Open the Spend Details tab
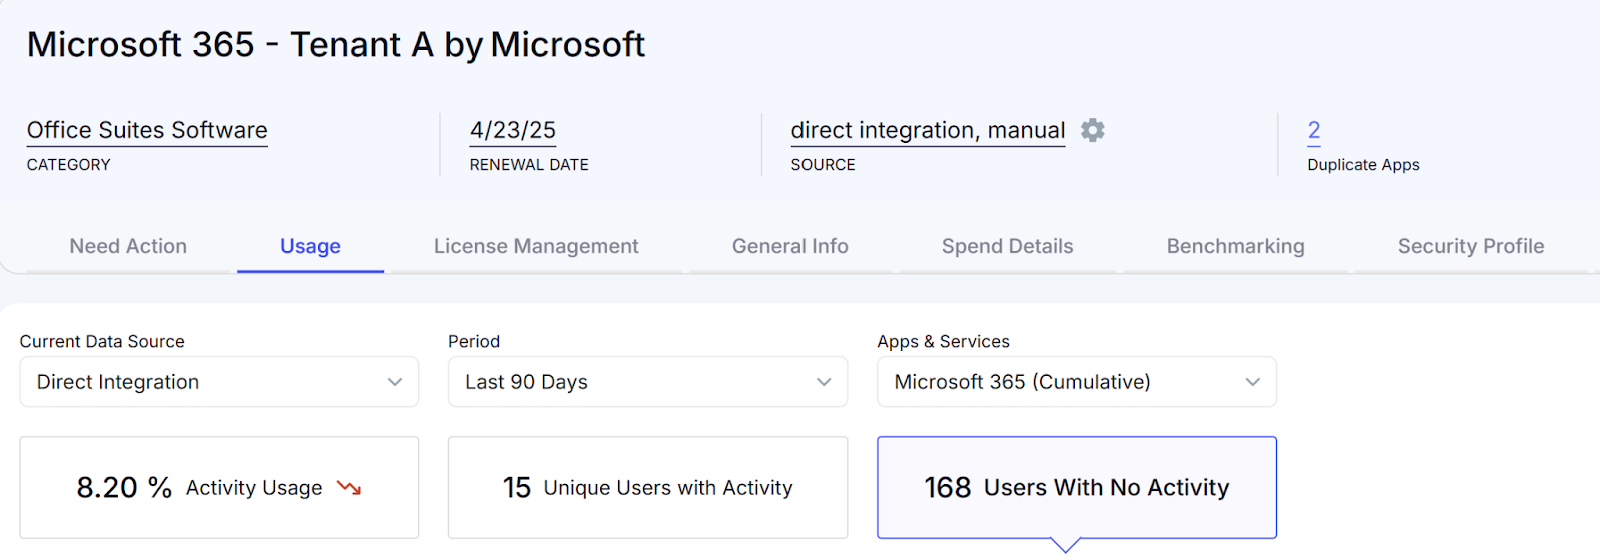 point(1007,246)
